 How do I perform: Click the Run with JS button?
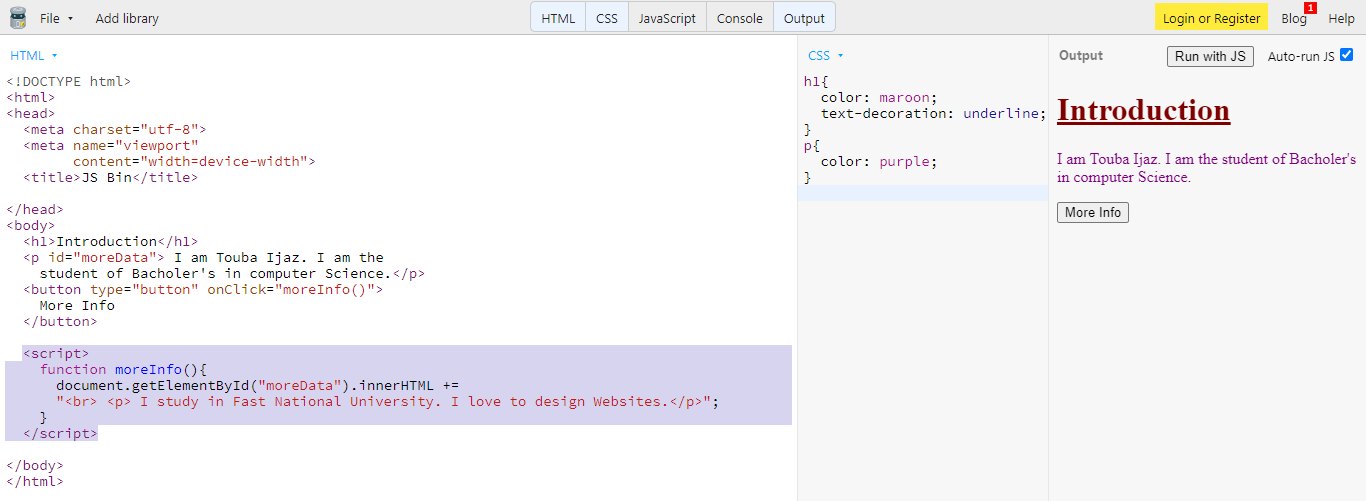coord(1210,56)
